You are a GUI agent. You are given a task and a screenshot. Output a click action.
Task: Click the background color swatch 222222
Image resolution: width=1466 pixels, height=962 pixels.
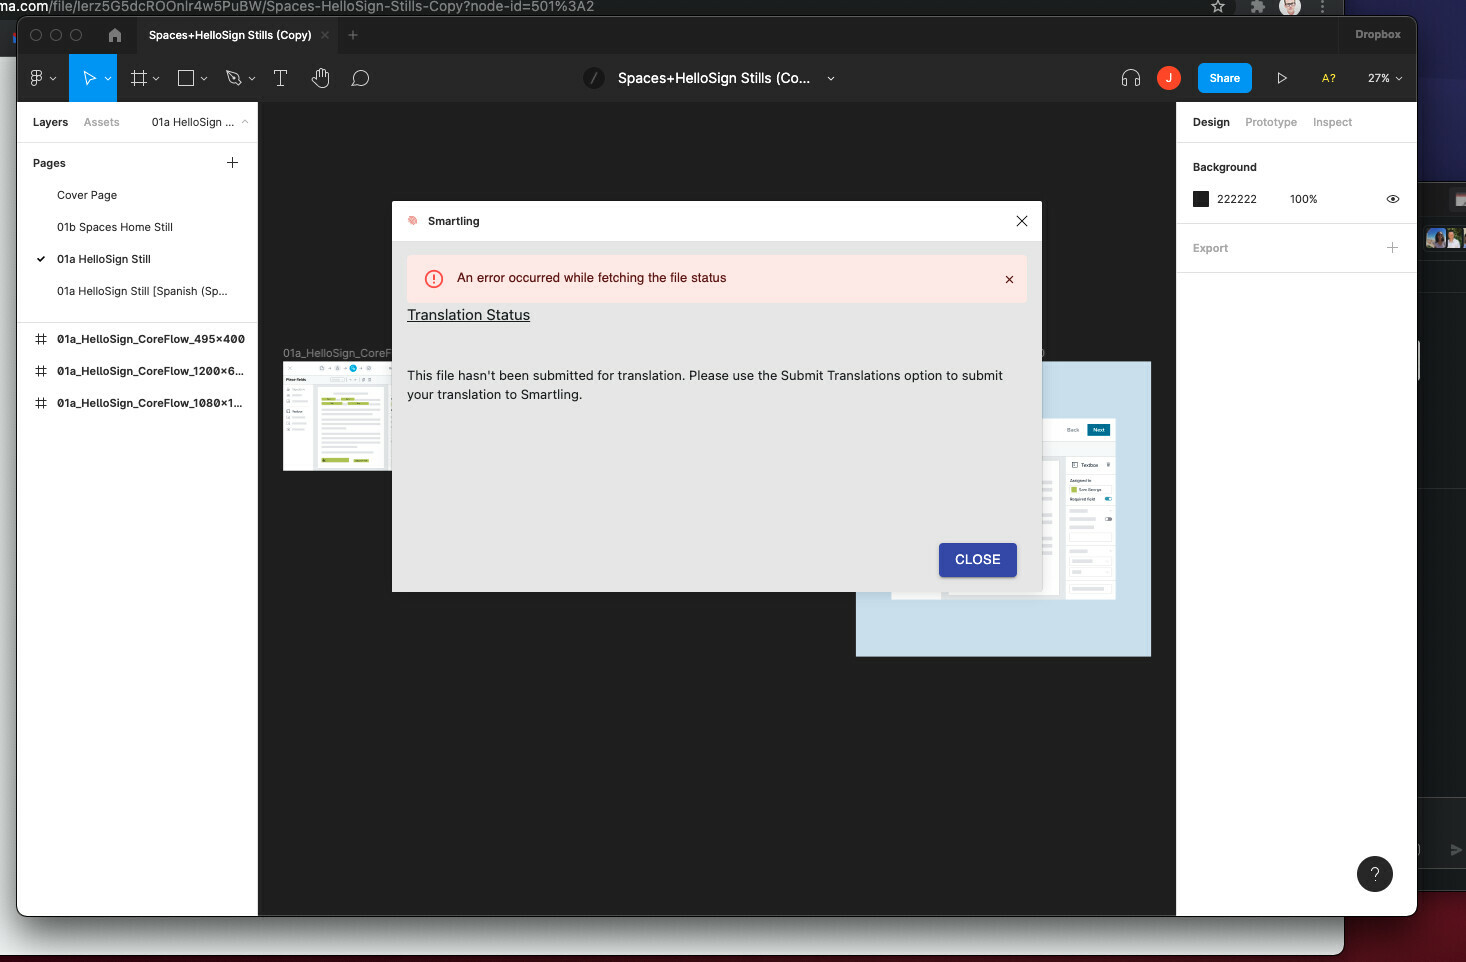coord(1201,199)
